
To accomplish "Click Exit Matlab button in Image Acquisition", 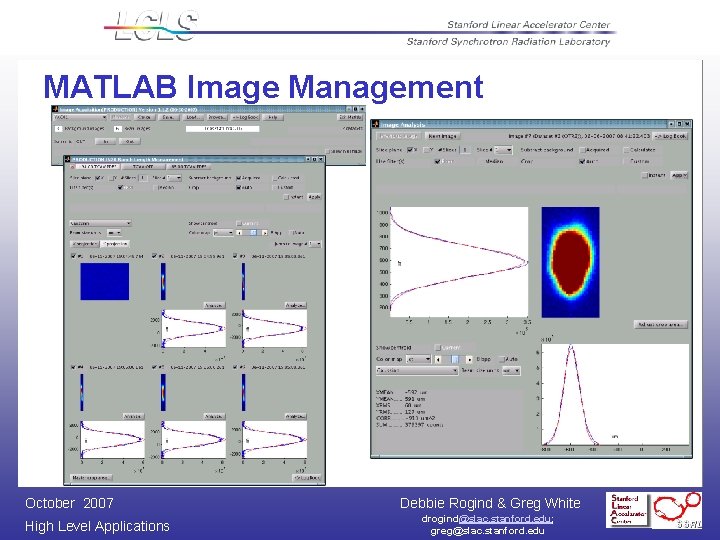I will (350, 117).
